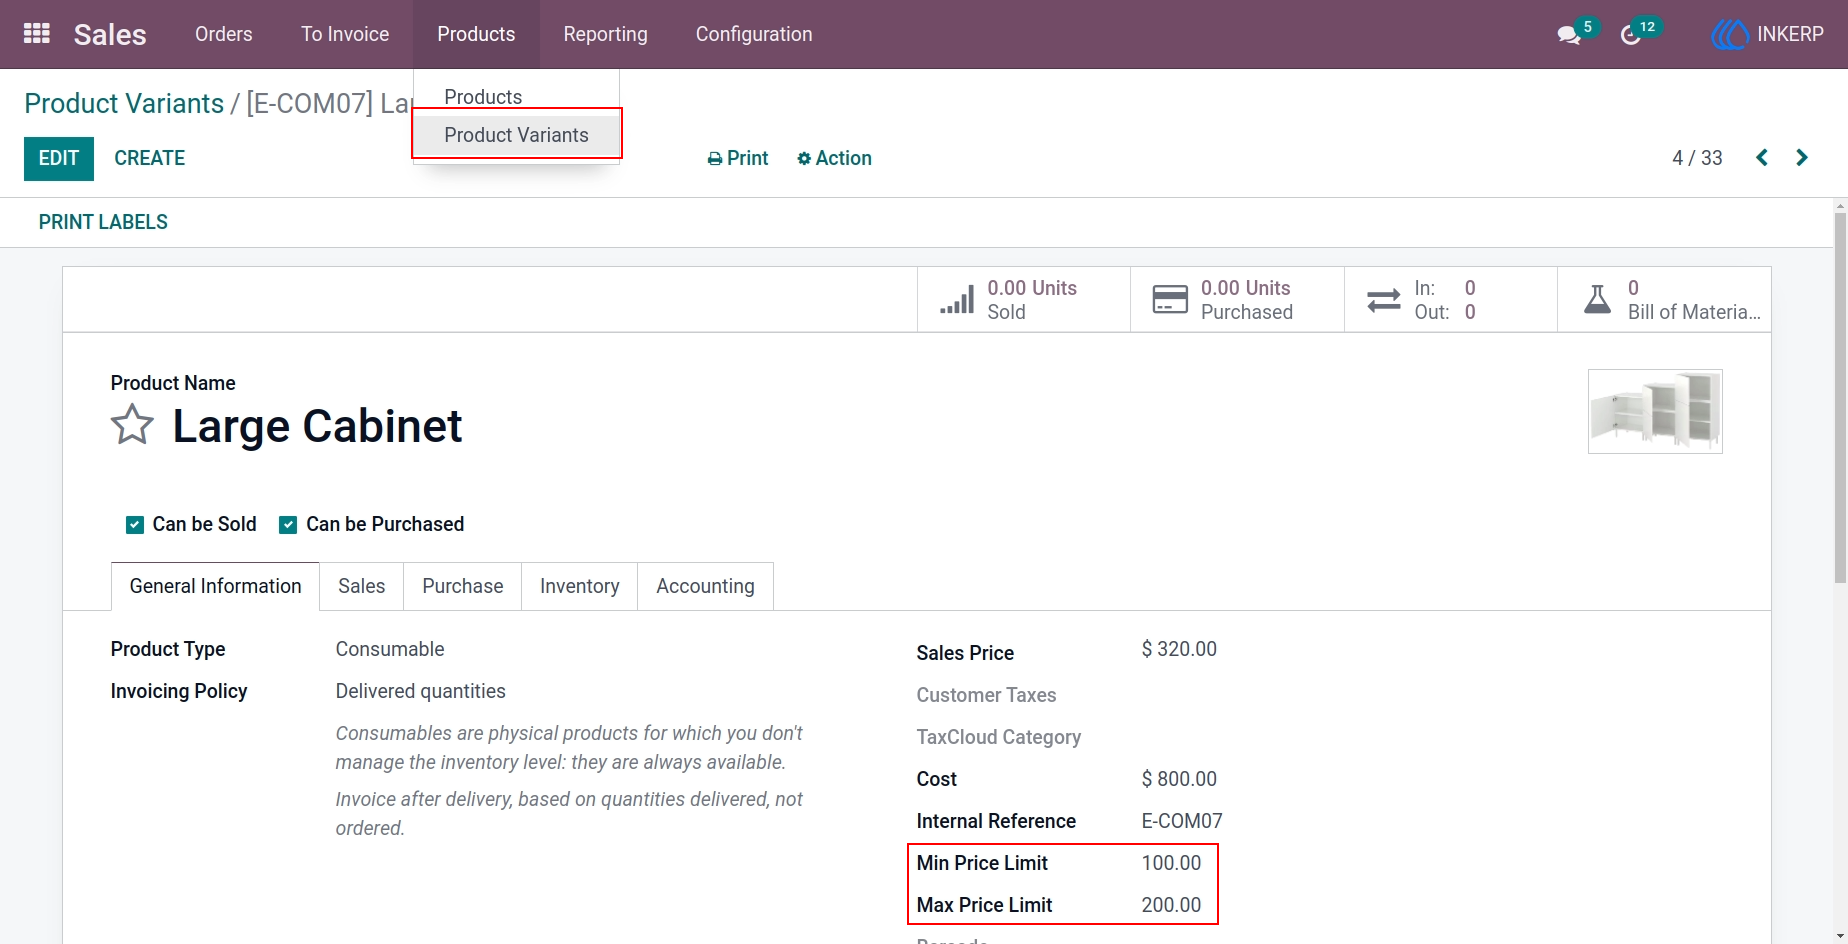The image size is (1848, 944).
Task: Open In/Out transfers stat button
Action: (x=1451, y=299)
